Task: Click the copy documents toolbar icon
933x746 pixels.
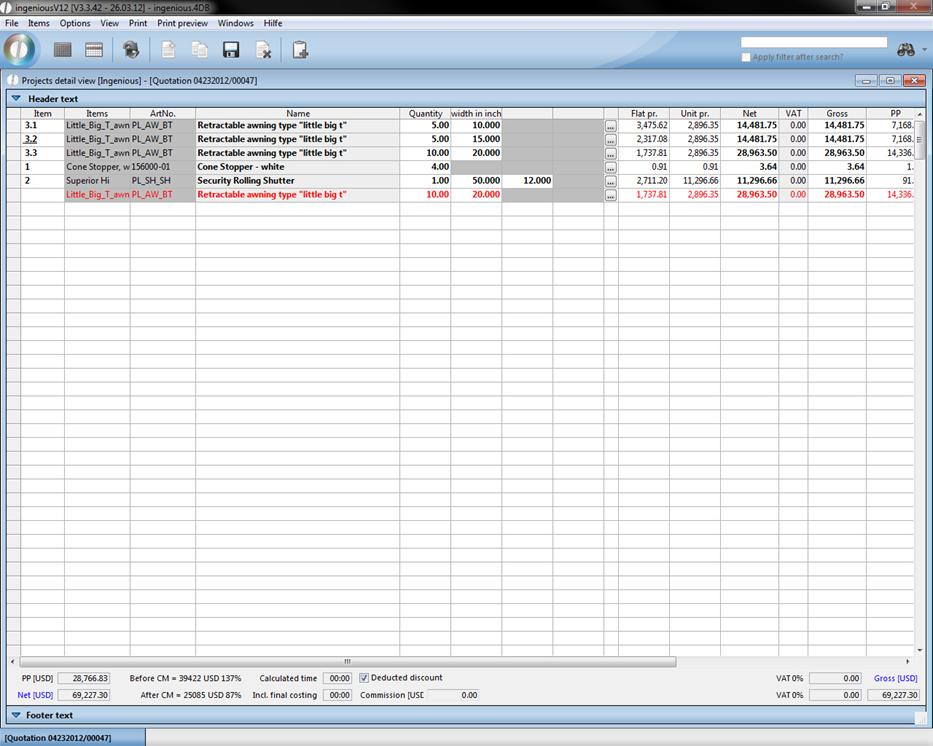Action: pyautogui.click(x=200, y=50)
